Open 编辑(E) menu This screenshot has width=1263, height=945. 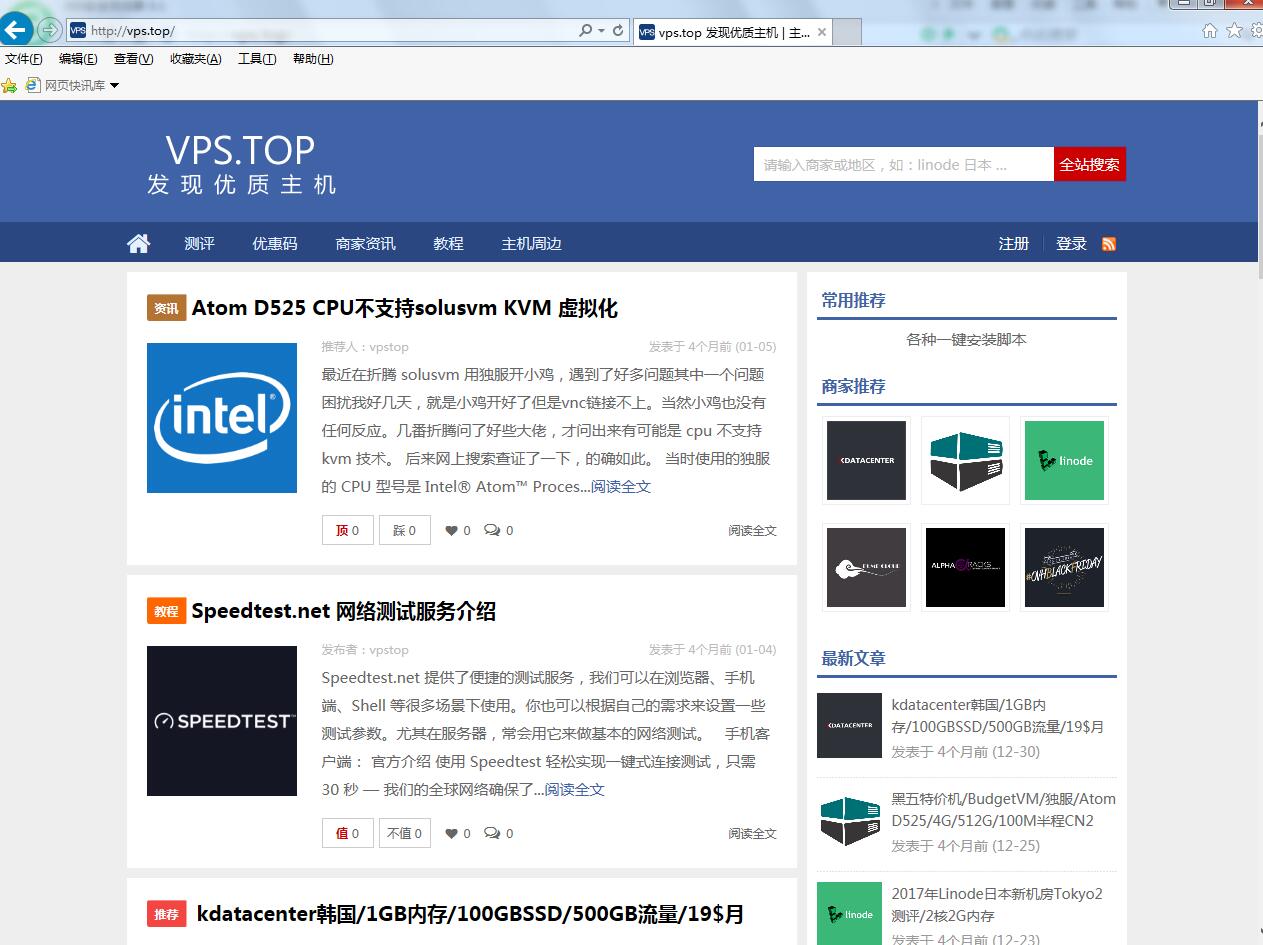pos(78,59)
